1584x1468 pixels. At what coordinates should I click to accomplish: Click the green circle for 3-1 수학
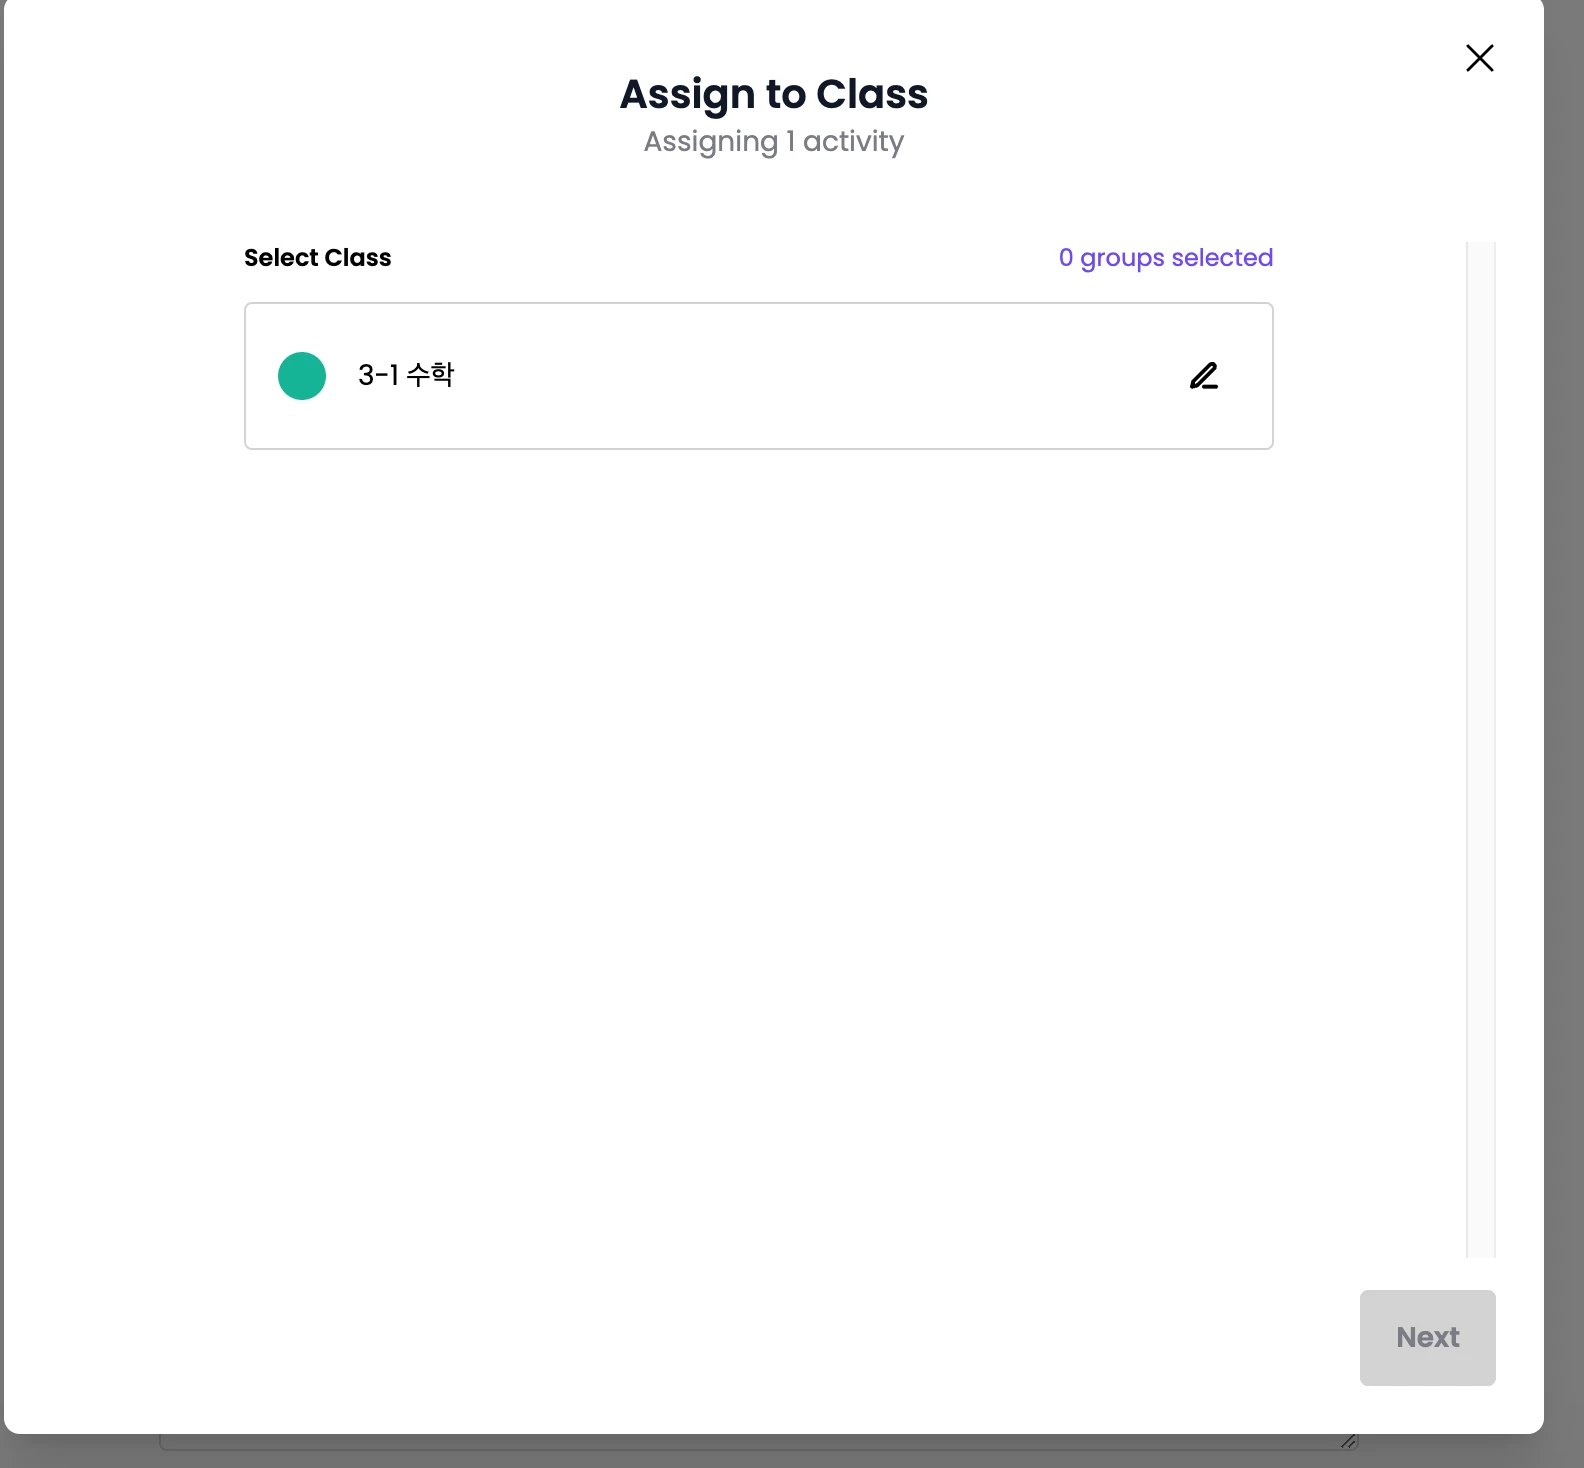click(x=302, y=376)
